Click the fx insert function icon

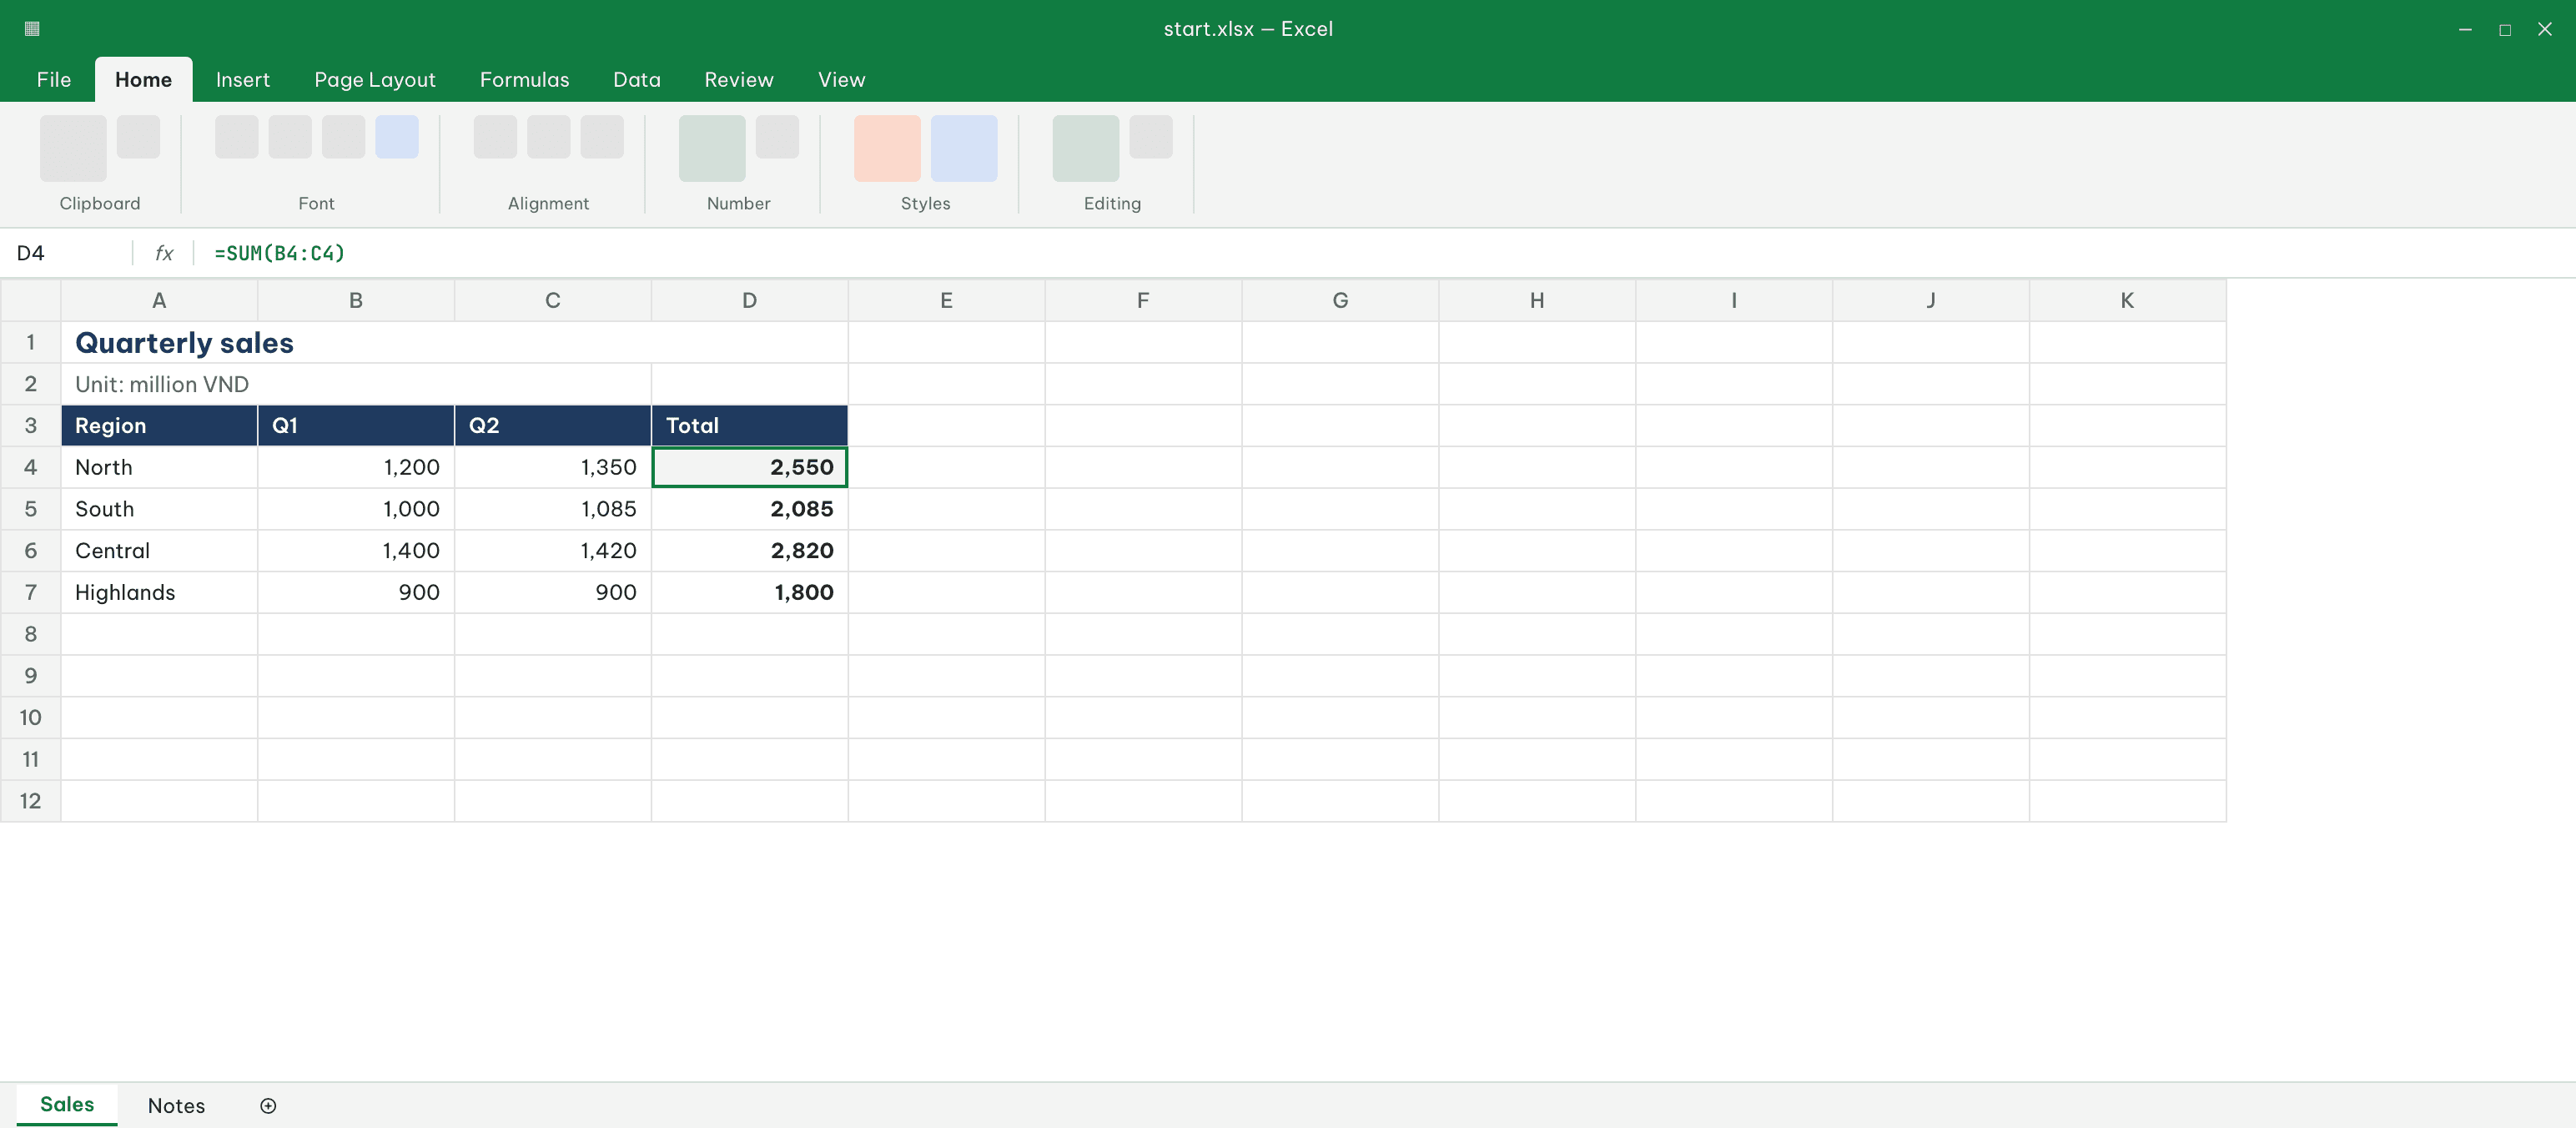coord(164,253)
